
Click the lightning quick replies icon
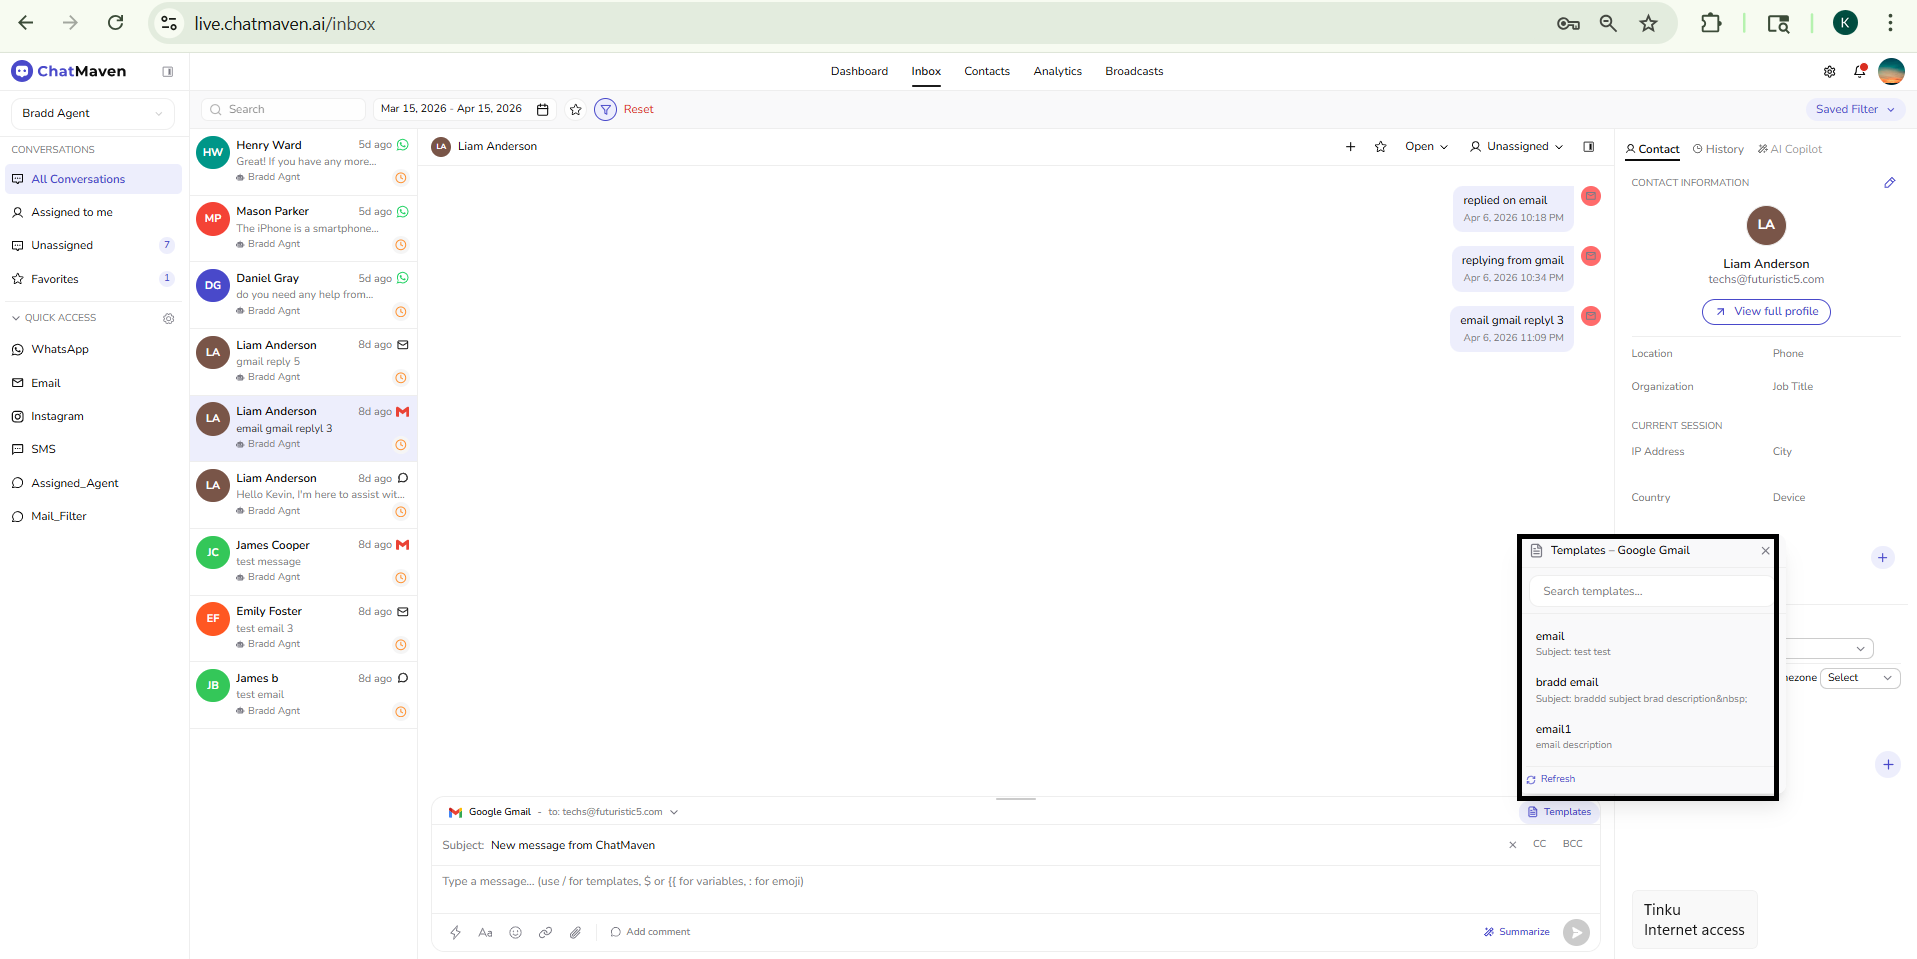[x=455, y=932]
